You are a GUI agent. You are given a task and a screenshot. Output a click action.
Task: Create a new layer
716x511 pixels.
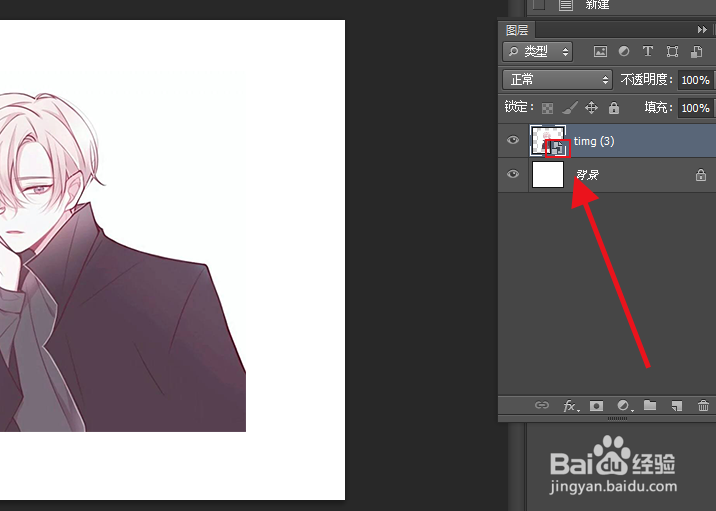[677, 406]
